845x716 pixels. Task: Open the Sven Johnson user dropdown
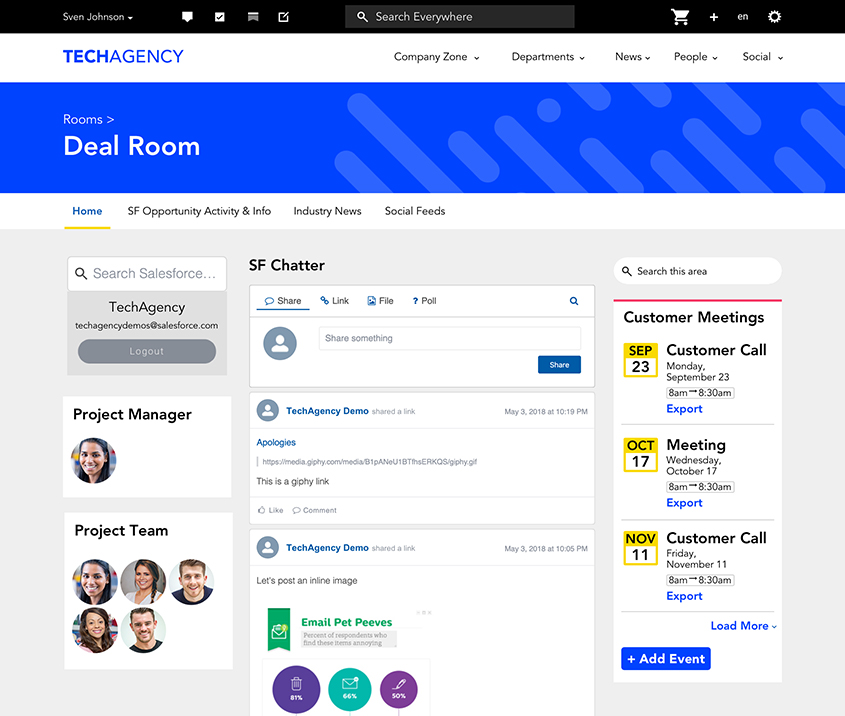(x=98, y=17)
